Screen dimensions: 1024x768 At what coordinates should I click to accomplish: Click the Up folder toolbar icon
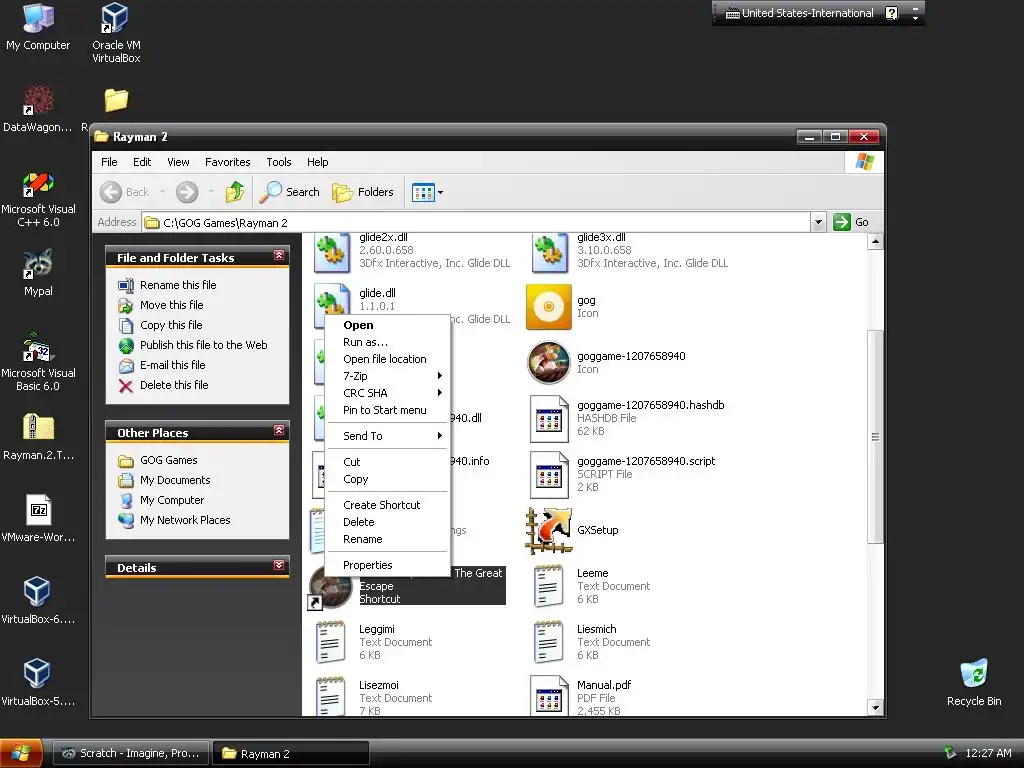(x=234, y=192)
